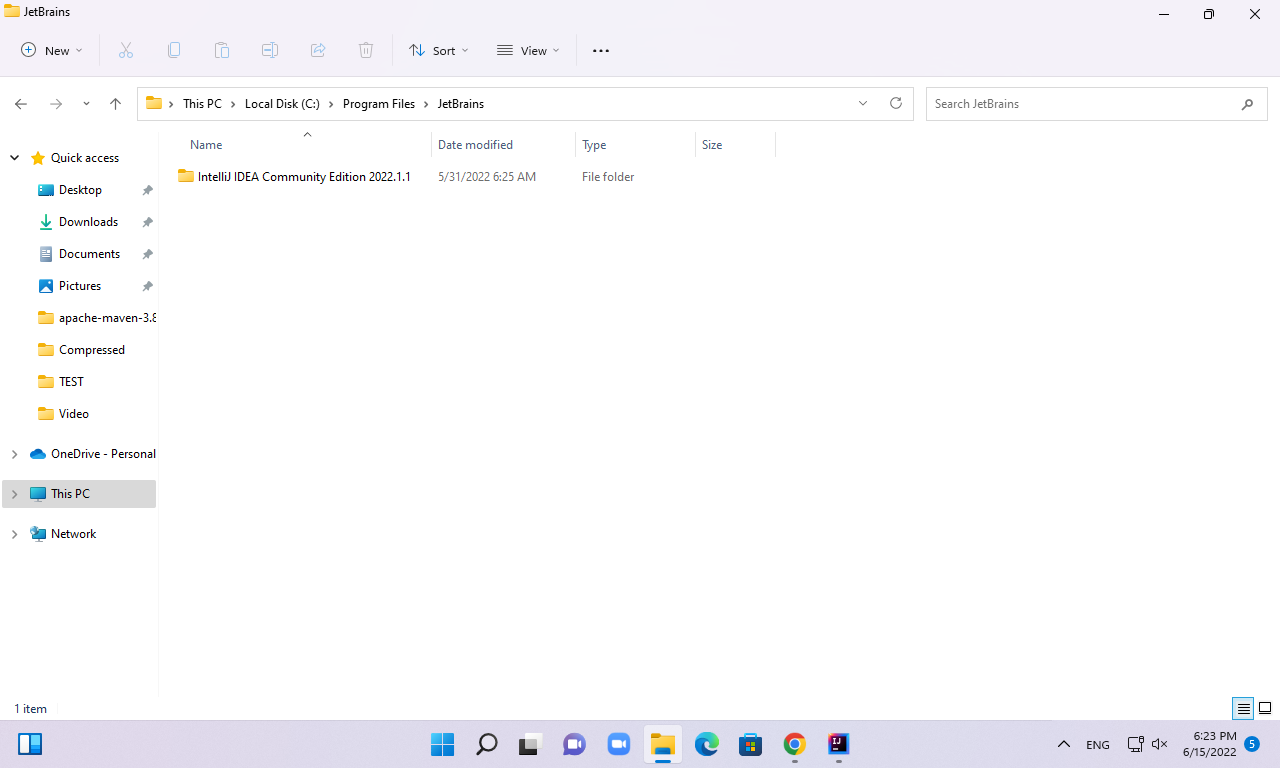Expand address bar history dropdown
This screenshot has height=768, width=1280.
(863, 103)
